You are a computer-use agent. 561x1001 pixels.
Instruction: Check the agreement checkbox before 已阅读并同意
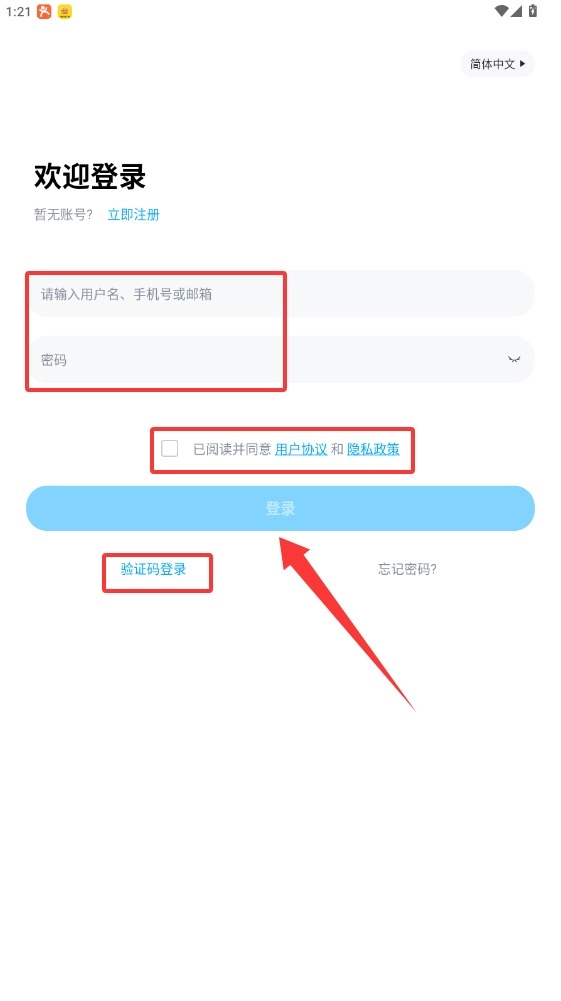pos(170,449)
